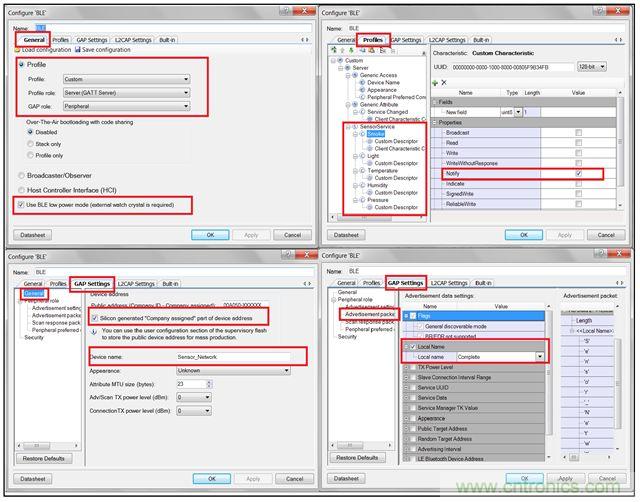Viewport: 640px width, 502px height.
Task: Click the Restore Defaults button in device address dialog
Action: (x=44, y=458)
